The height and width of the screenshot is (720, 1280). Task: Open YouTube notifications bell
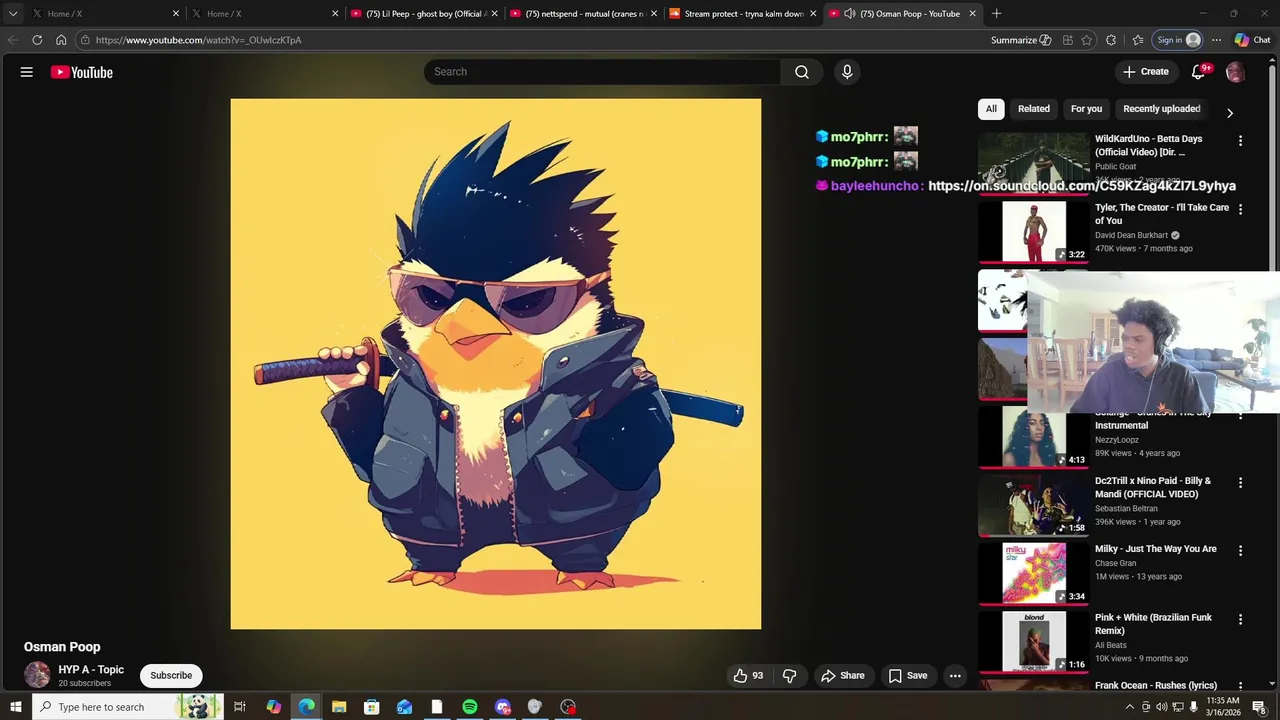click(1199, 72)
